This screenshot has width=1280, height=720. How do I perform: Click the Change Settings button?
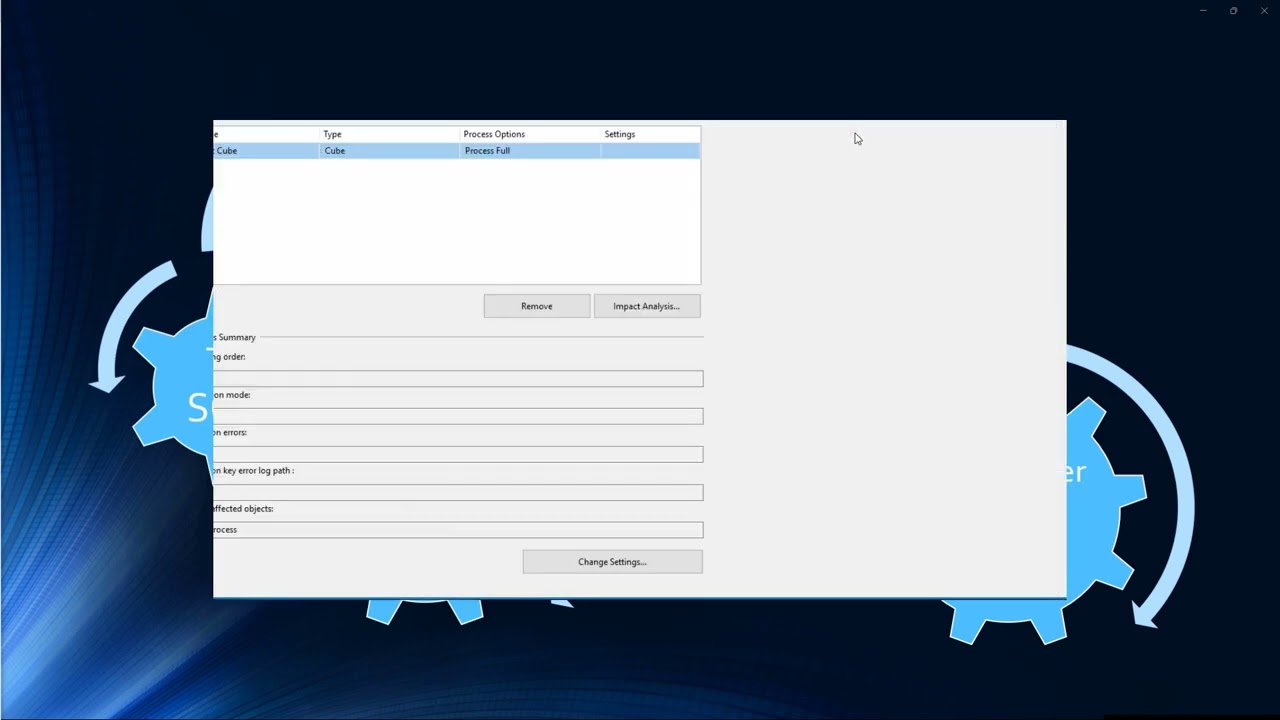point(612,562)
